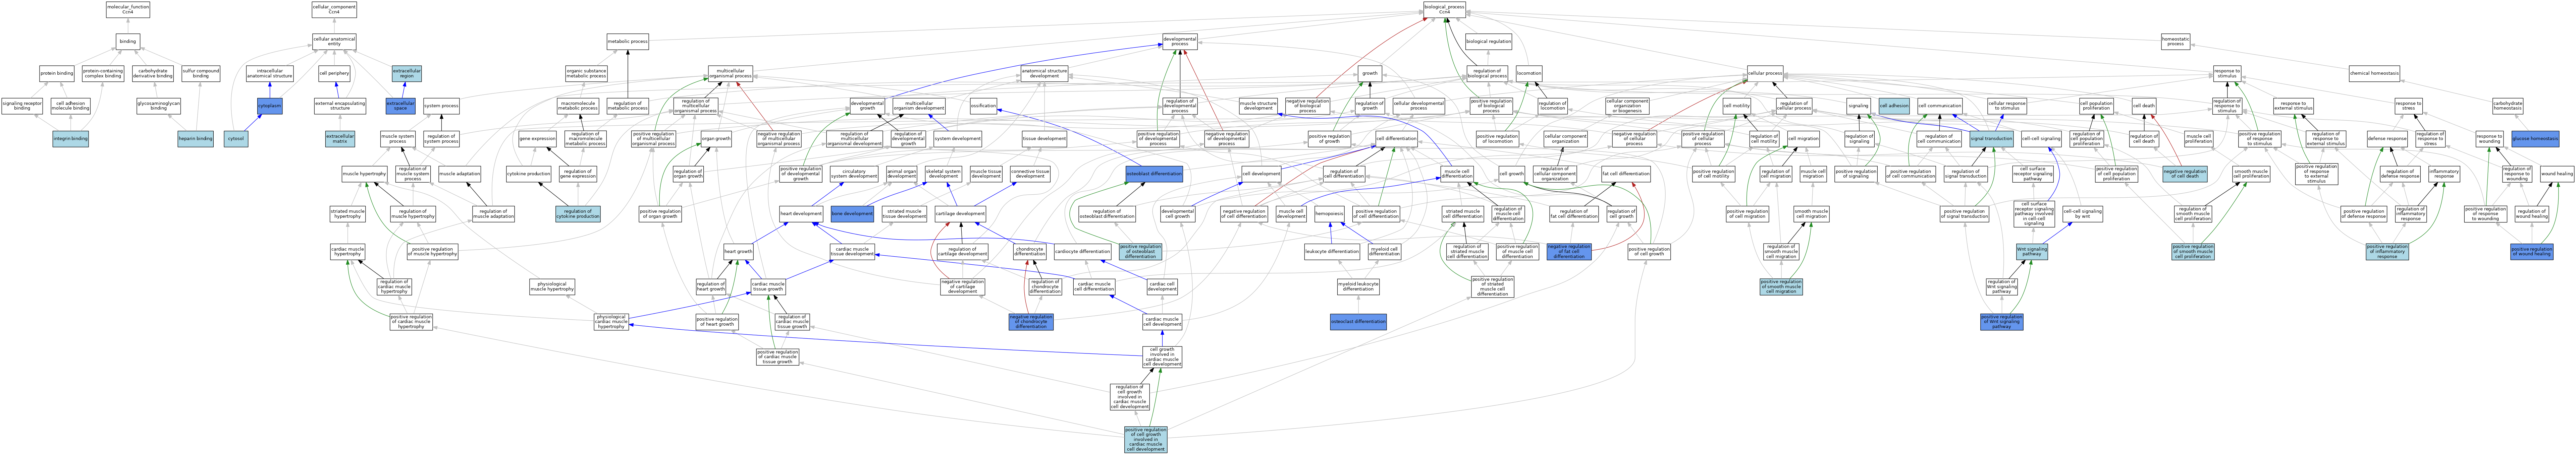Select the 'heart development' node
The width and height of the screenshot is (2576, 455).
pyautogui.click(x=801, y=214)
